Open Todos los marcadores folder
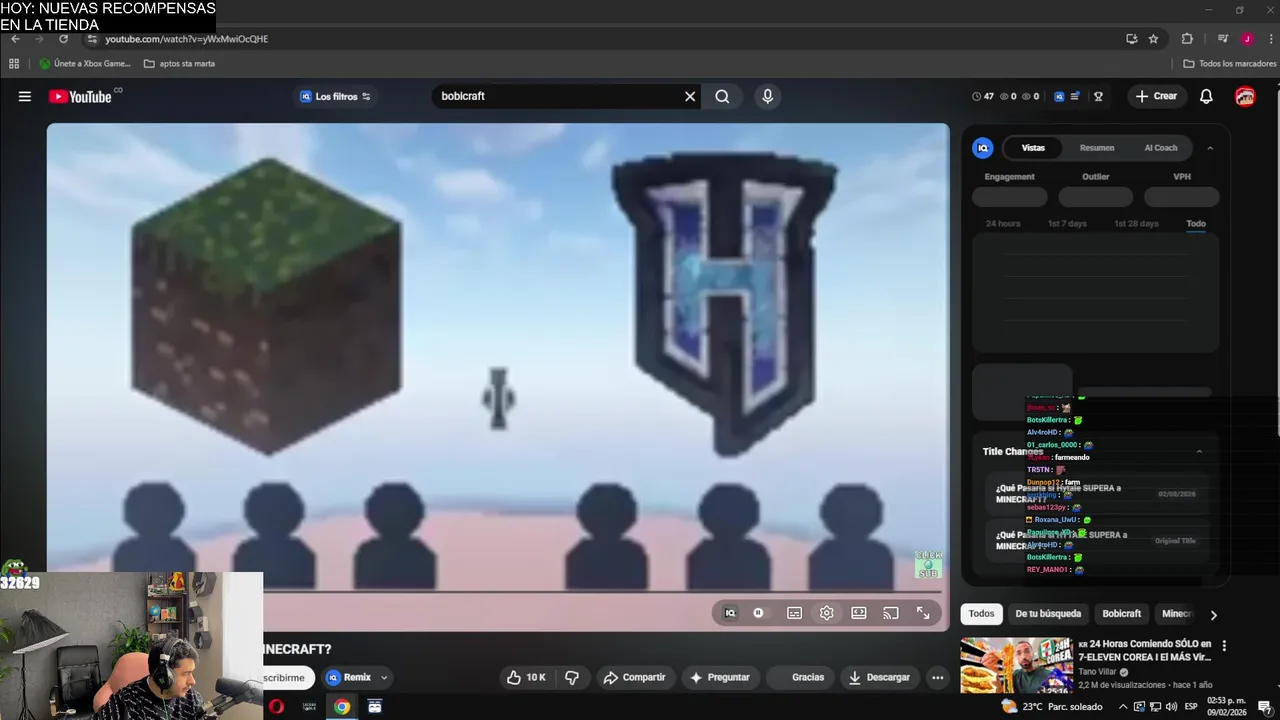Screen dimensions: 1280x720 pyautogui.click(x=1230, y=63)
